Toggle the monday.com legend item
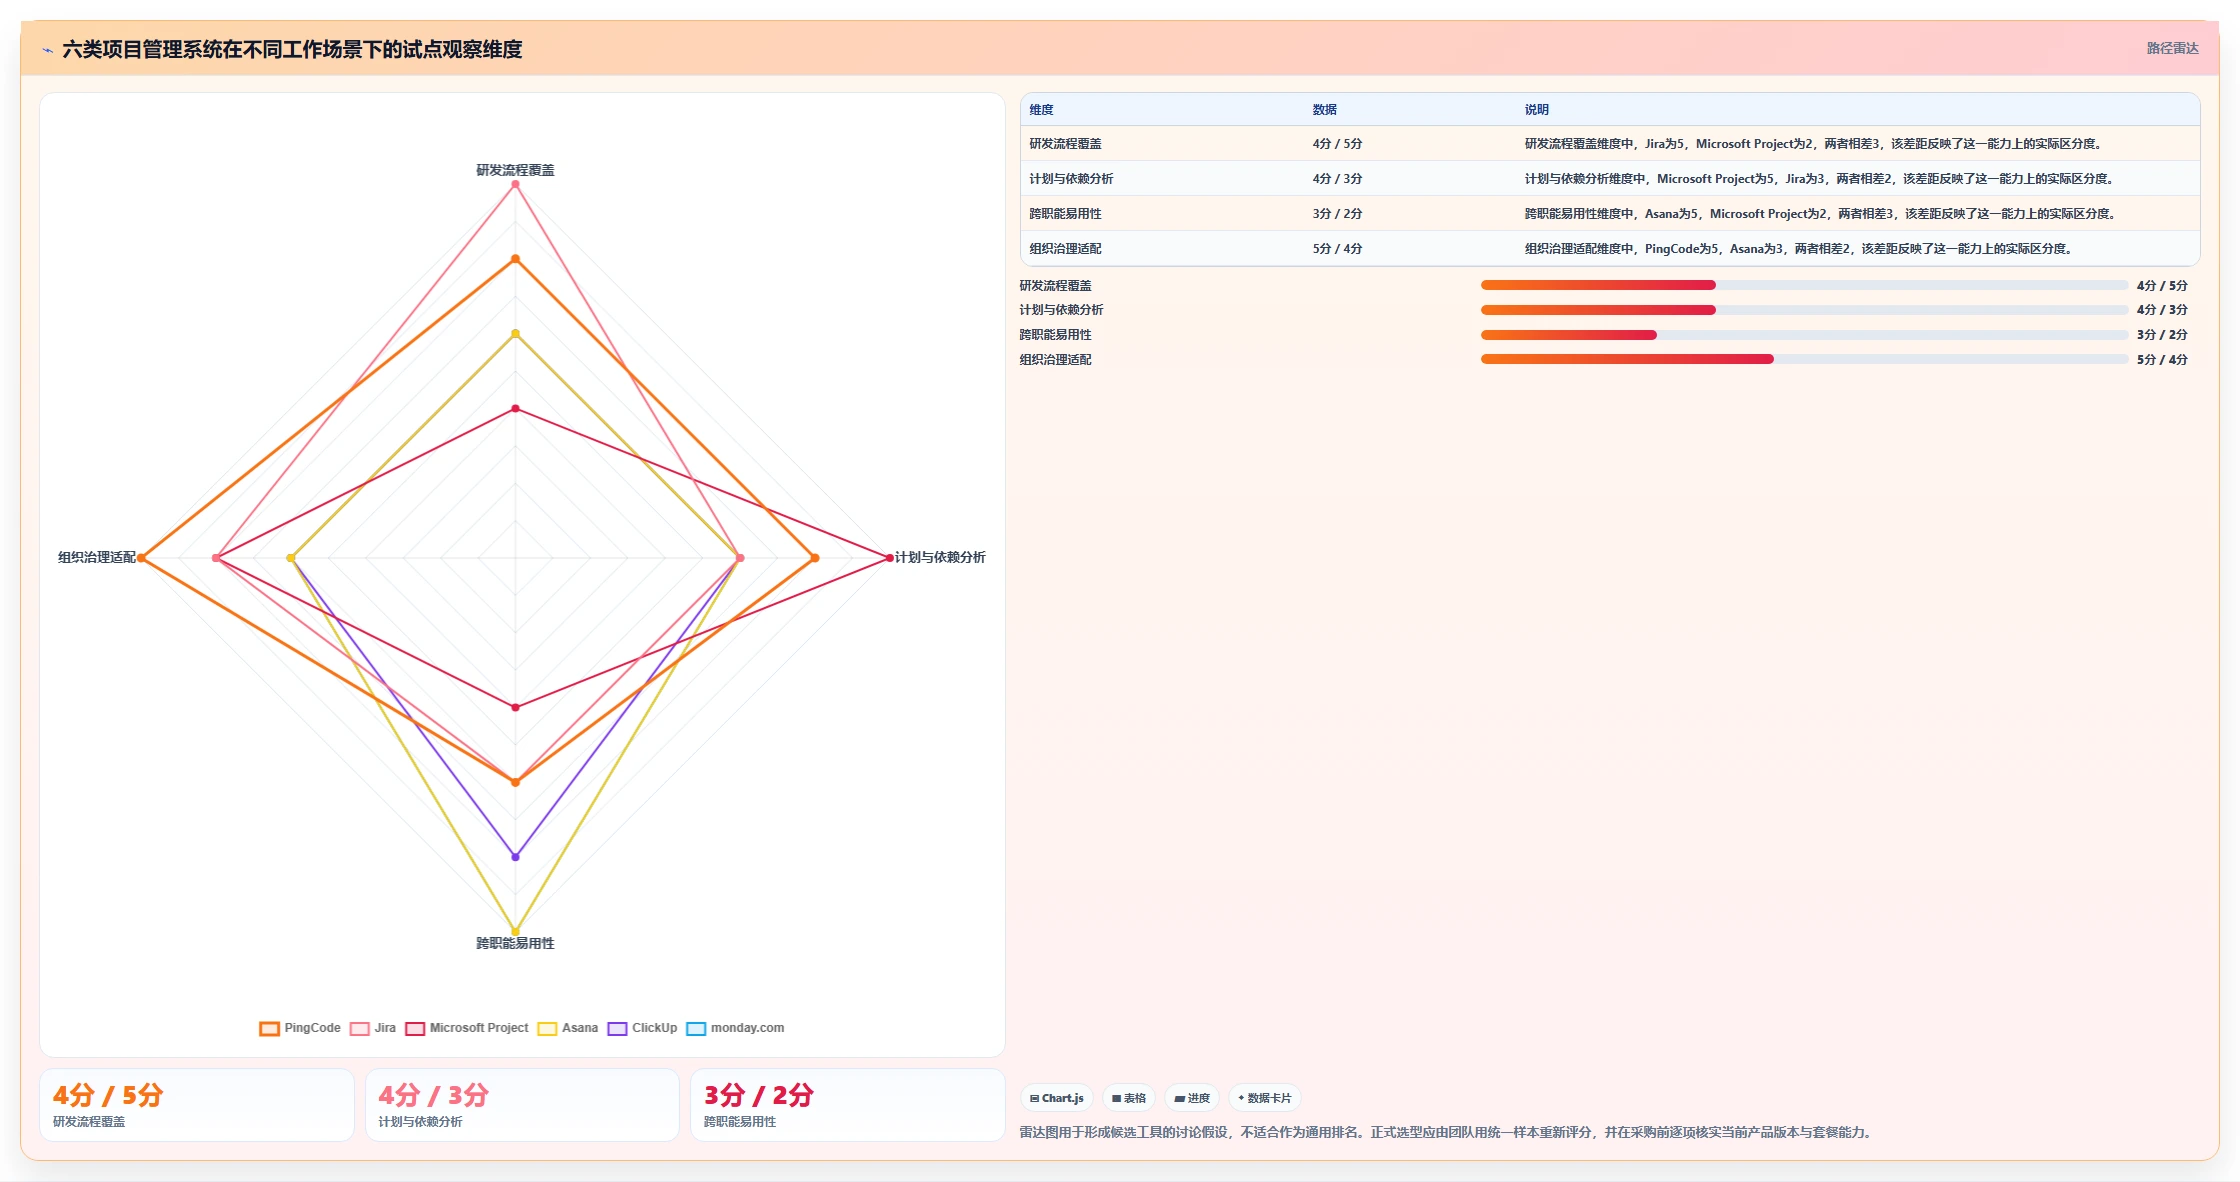The width and height of the screenshot is (2240, 1182). click(x=735, y=1028)
